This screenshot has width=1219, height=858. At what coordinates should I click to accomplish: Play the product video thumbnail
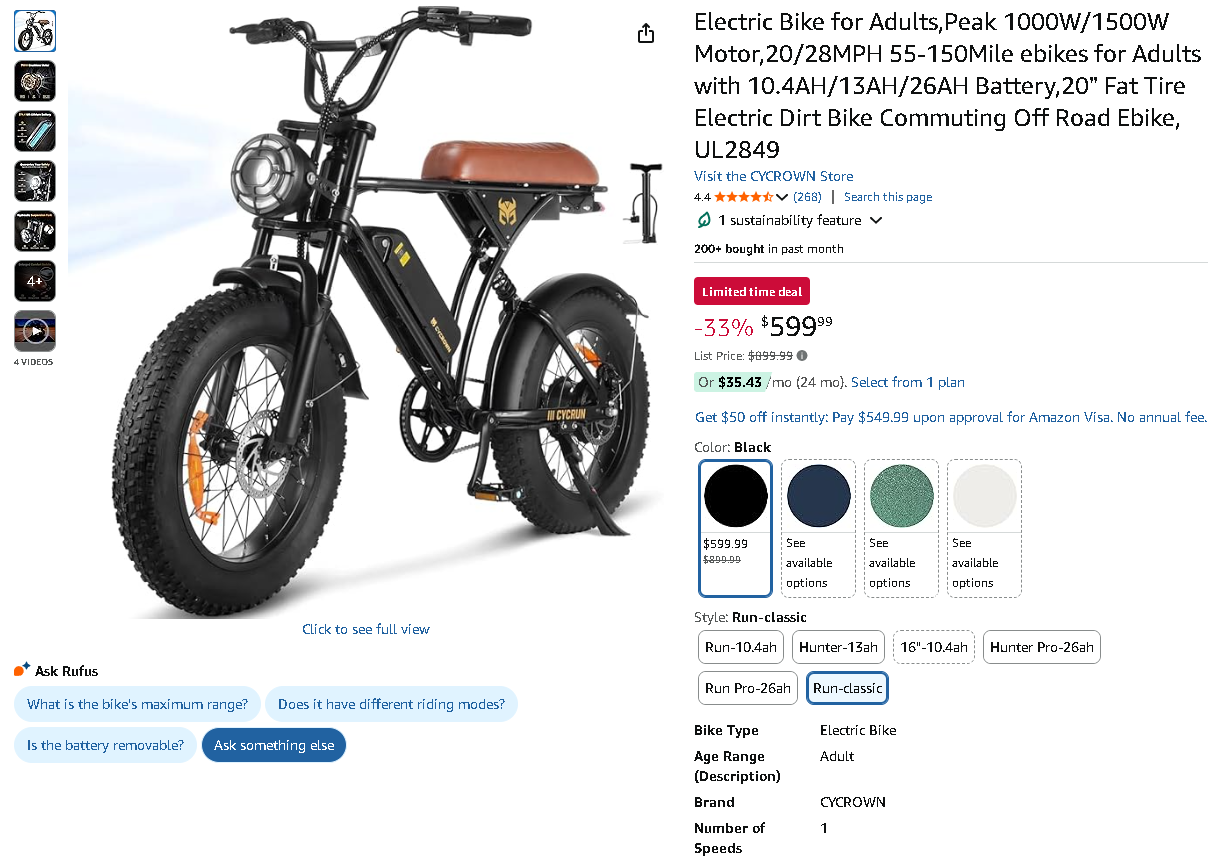click(x=35, y=331)
